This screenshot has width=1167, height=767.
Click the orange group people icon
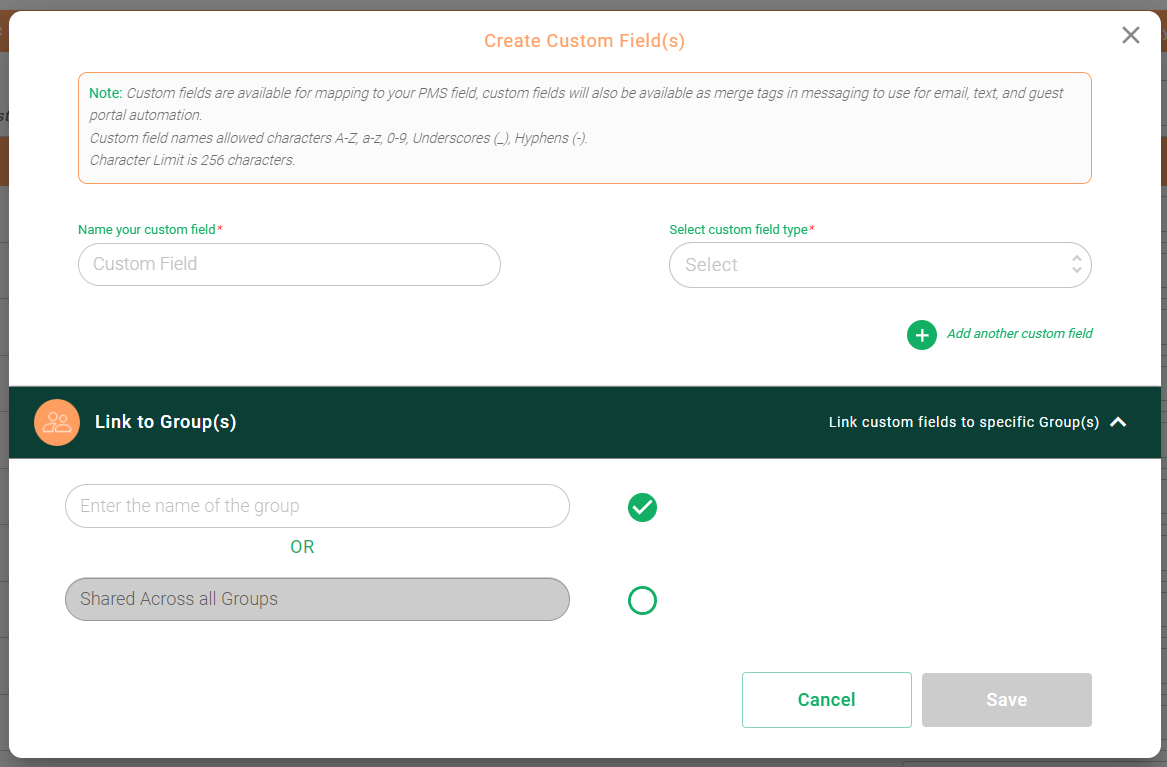pos(57,423)
